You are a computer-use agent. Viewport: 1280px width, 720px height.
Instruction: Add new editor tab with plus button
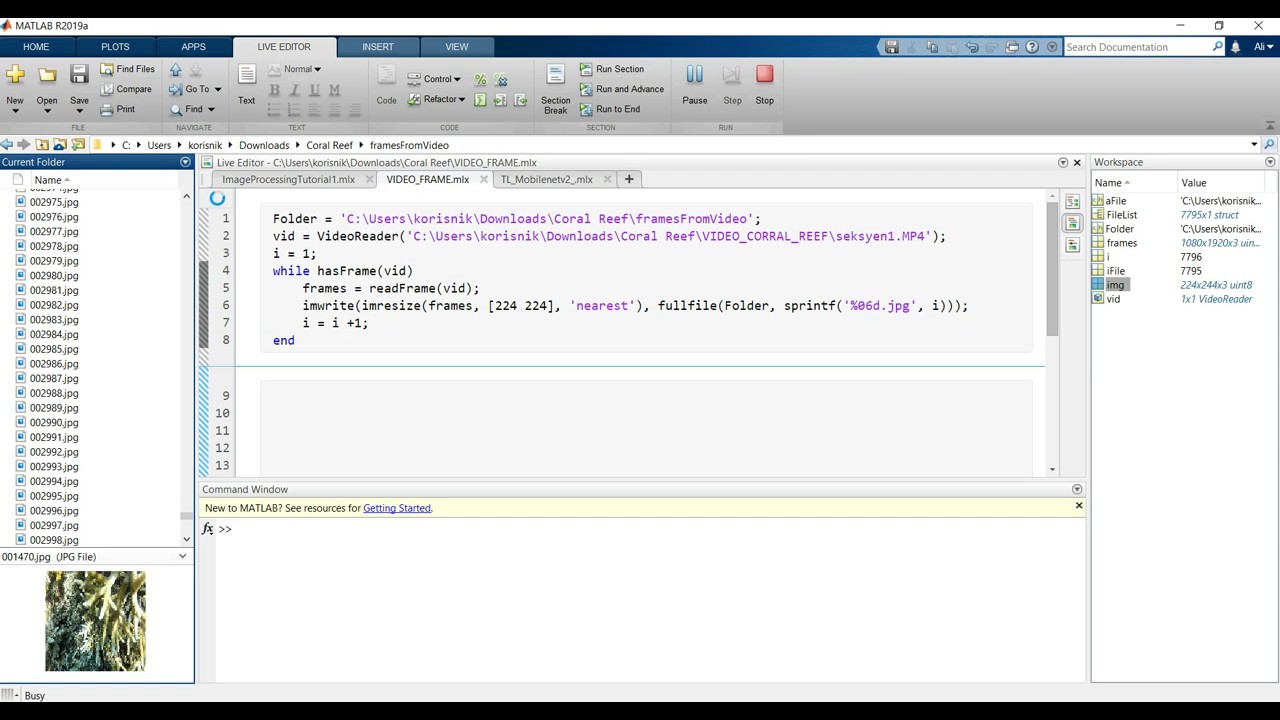629,179
